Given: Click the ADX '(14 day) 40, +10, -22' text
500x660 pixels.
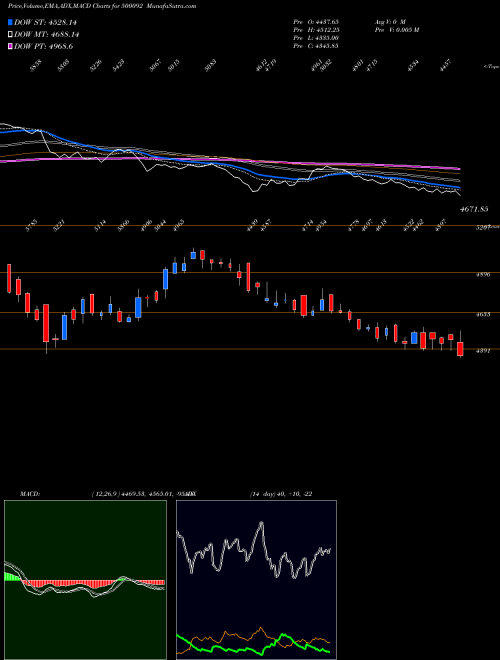Looking at the screenshot, I should click(281, 494).
